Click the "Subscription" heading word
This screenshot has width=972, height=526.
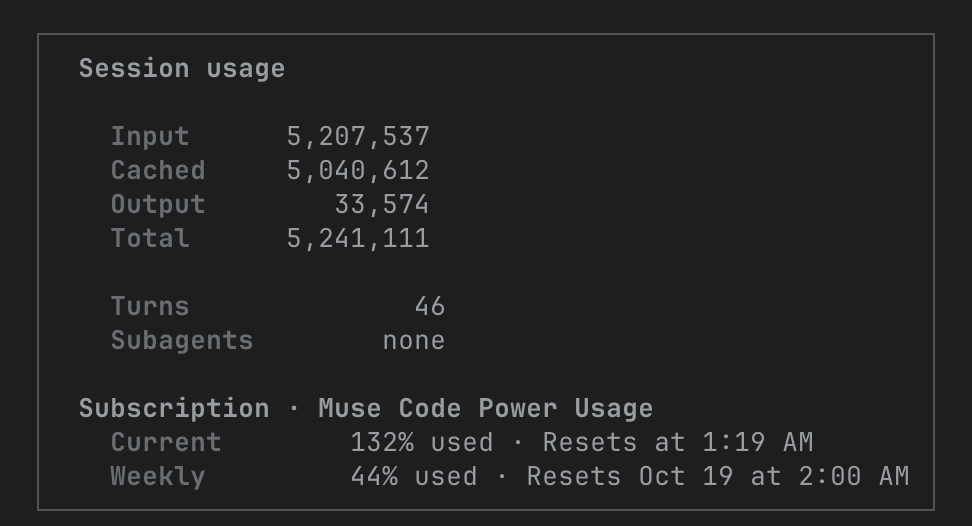click(174, 409)
